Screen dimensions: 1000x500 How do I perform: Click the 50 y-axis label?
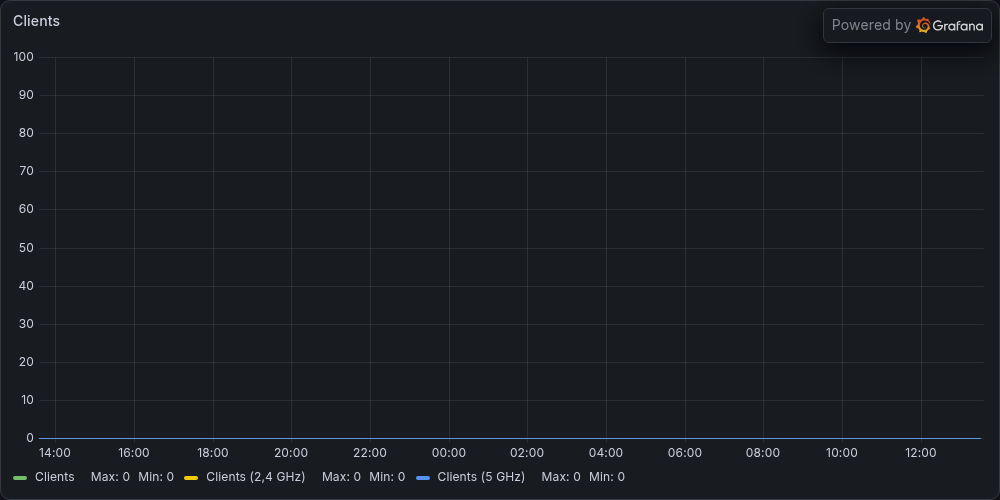click(x=27, y=248)
